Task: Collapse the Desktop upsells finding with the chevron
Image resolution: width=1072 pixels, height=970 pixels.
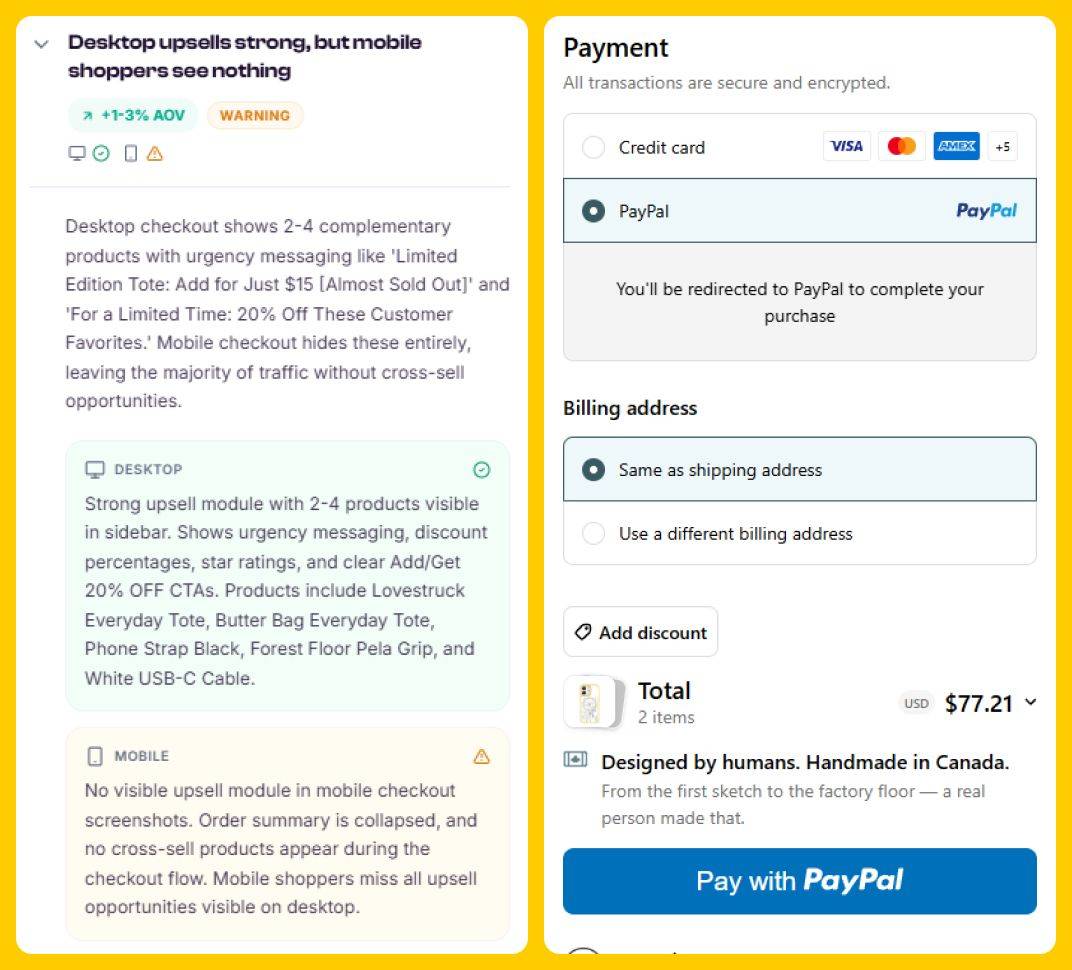Action: pyautogui.click(x=41, y=44)
